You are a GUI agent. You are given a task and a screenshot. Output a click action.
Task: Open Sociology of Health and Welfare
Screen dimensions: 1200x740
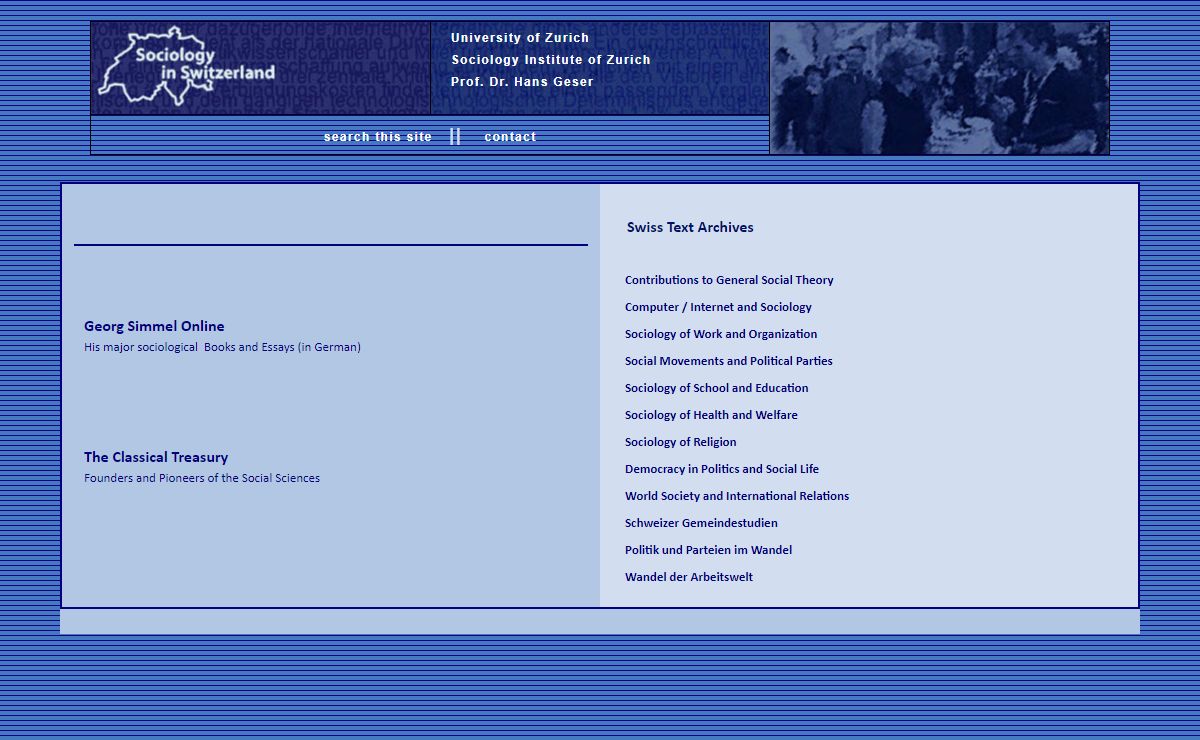pyautogui.click(x=711, y=415)
